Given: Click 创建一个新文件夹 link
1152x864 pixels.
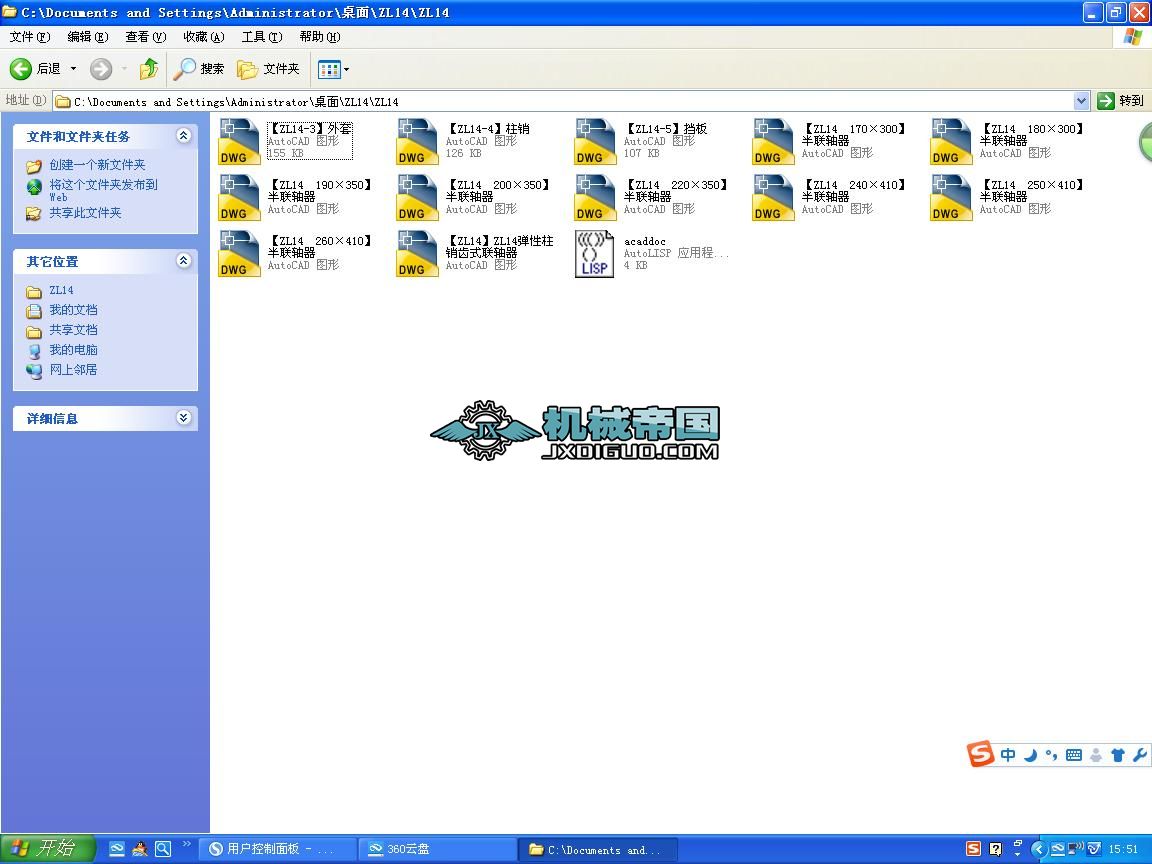Looking at the screenshot, I should [97, 165].
